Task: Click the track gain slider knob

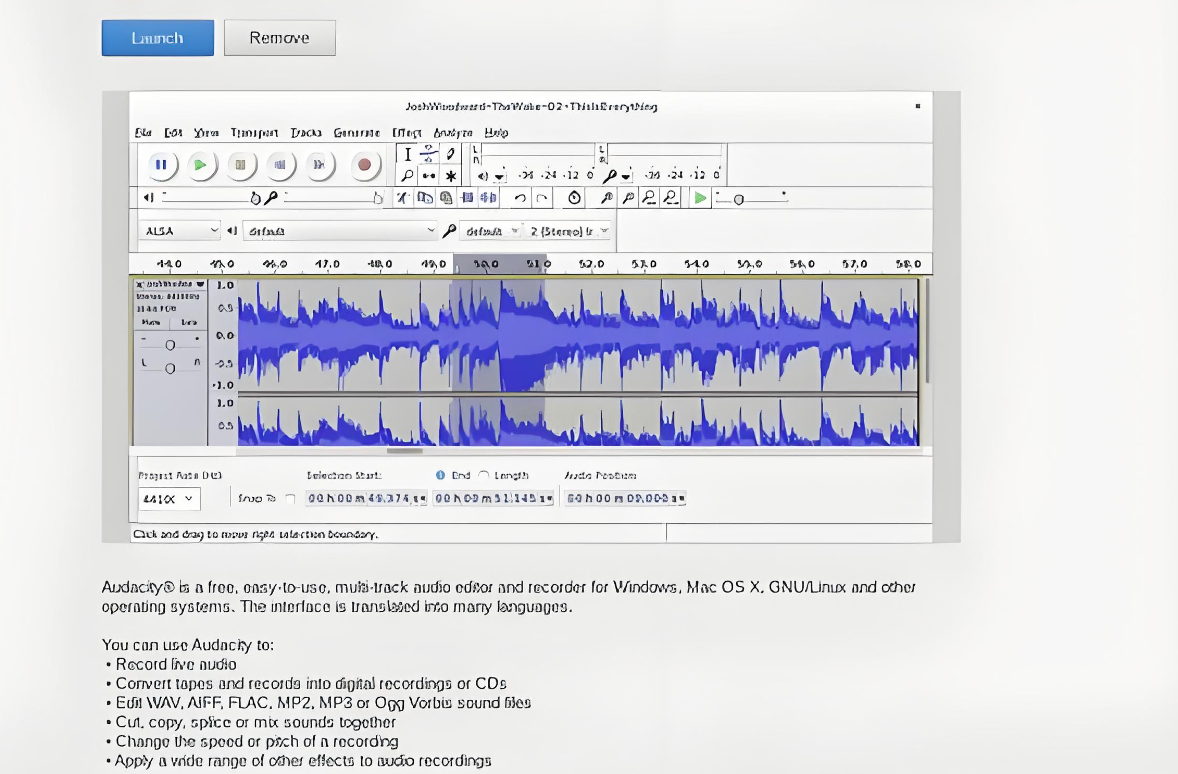Action: click(x=170, y=345)
